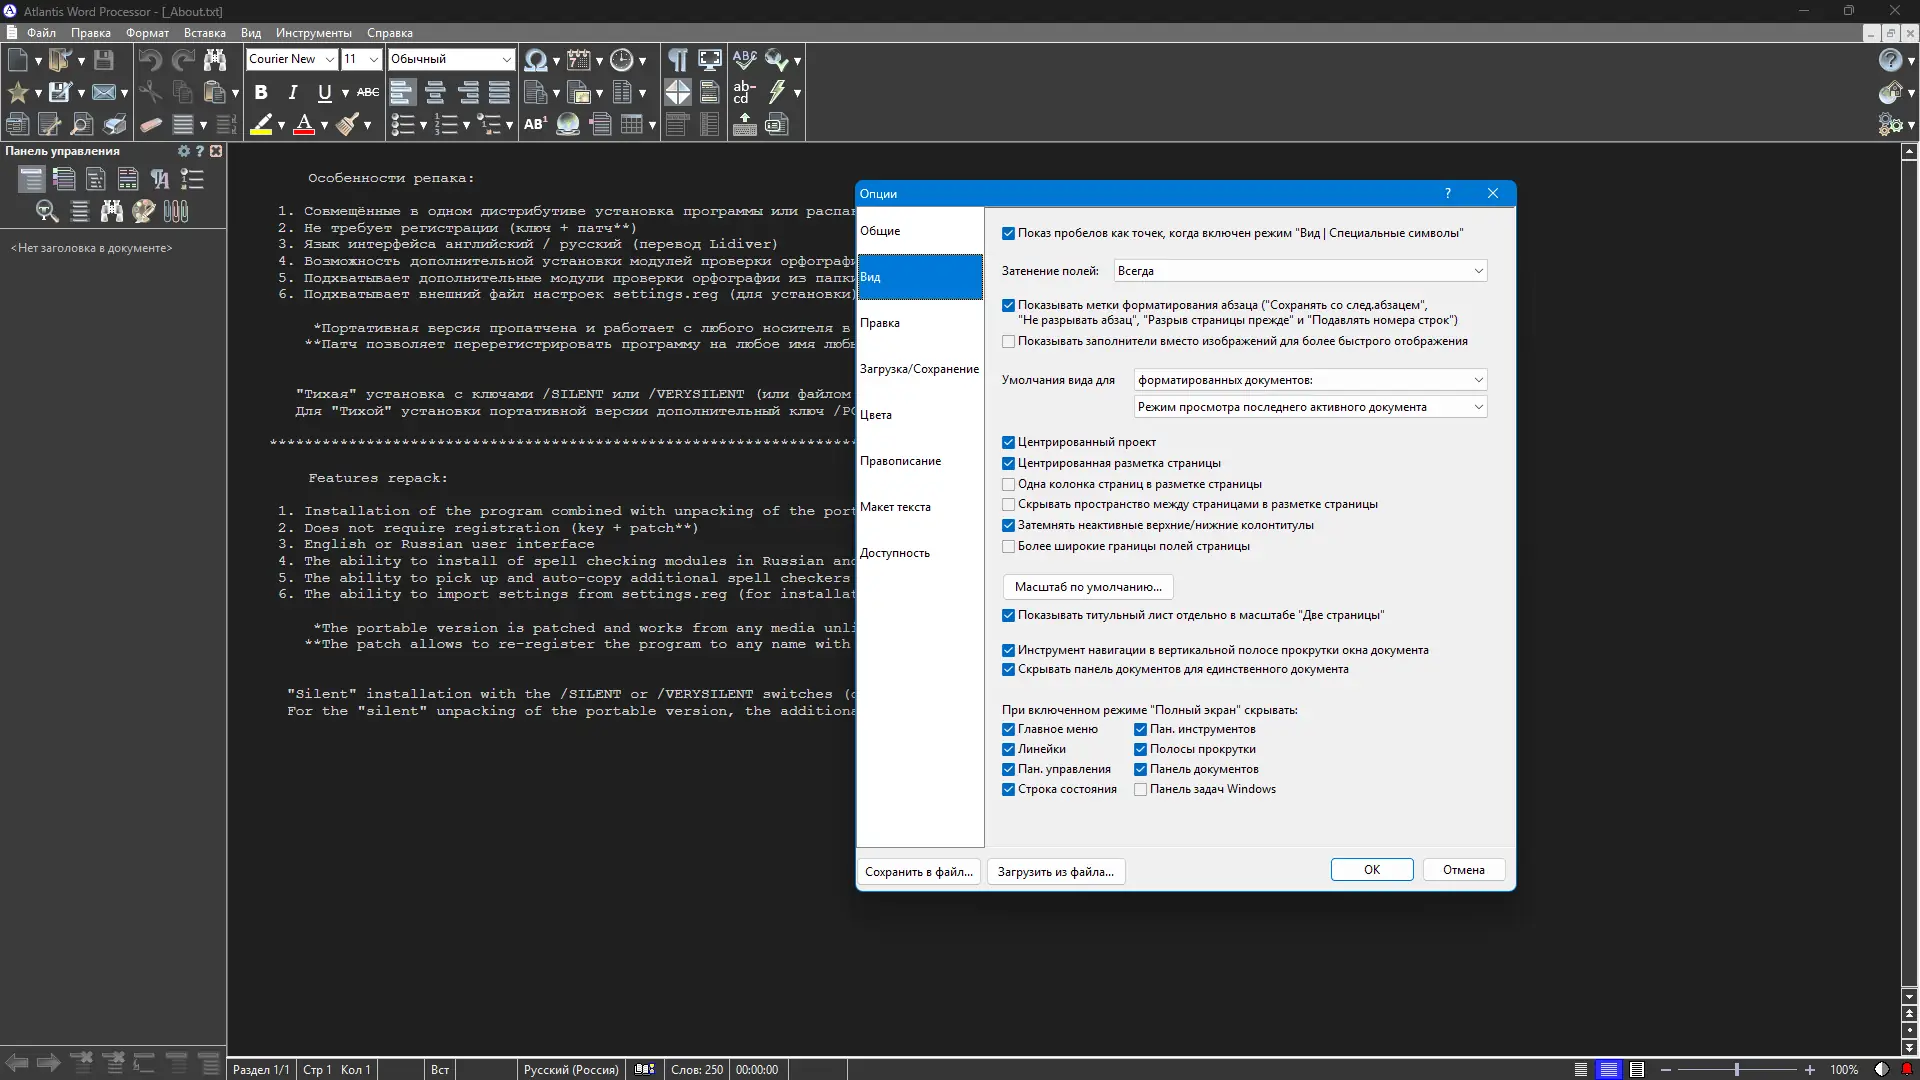The width and height of the screenshot is (1920, 1080).
Task: Click the binoculars Find icon in toolbar
Action: tap(215, 60)
